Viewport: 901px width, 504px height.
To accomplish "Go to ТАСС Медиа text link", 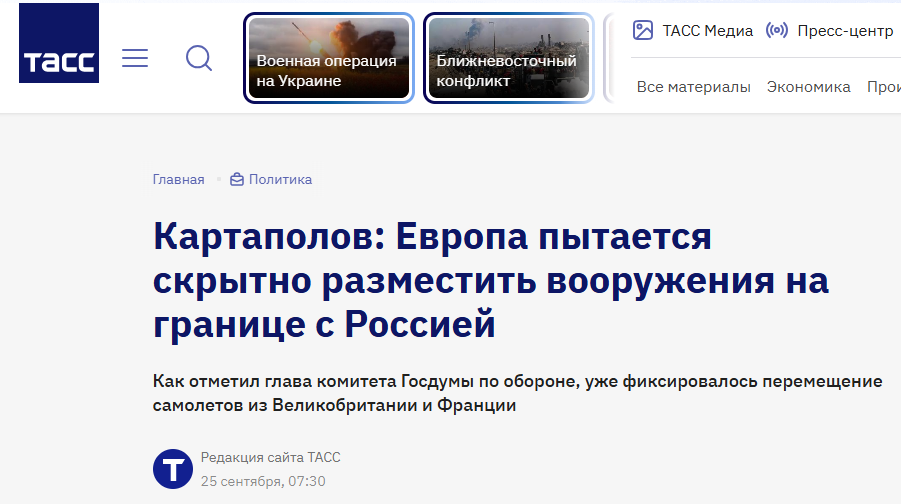I will pos(707,30).
